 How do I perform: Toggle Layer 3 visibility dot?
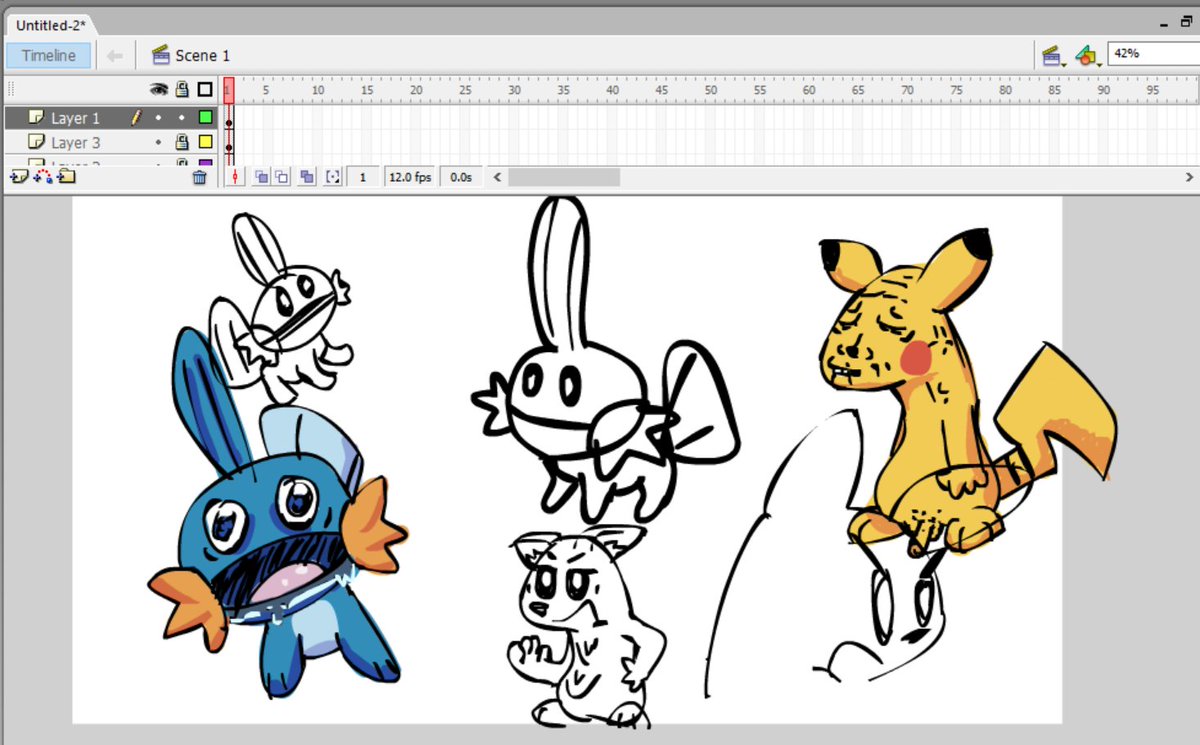pyautogui.click(x=158, y=143)
